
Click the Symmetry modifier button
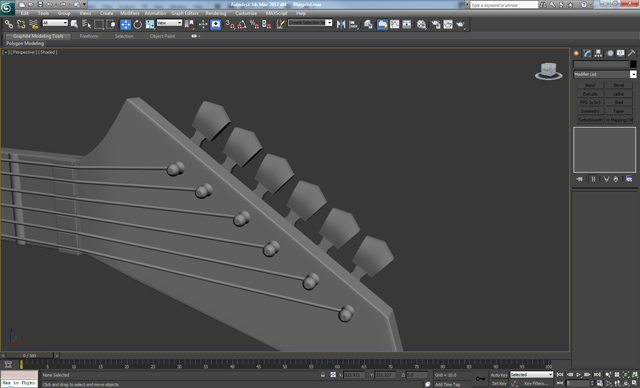590,111
